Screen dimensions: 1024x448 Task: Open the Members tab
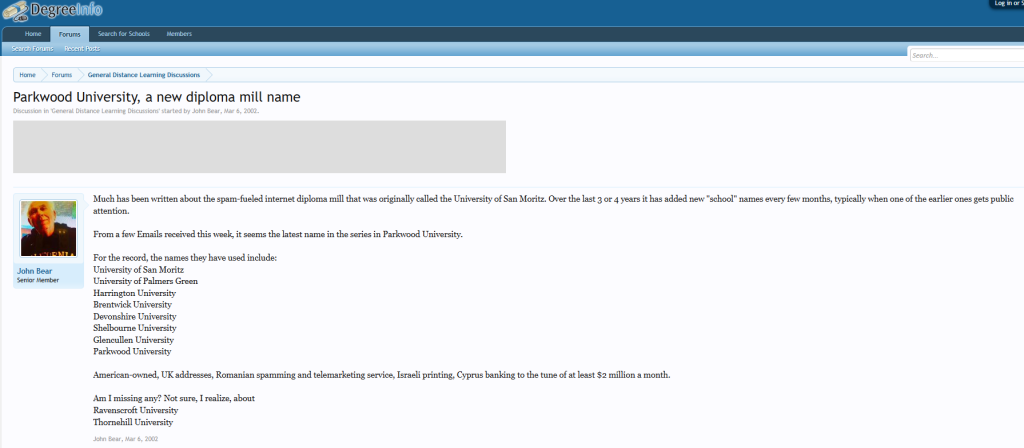coord(179,34)
